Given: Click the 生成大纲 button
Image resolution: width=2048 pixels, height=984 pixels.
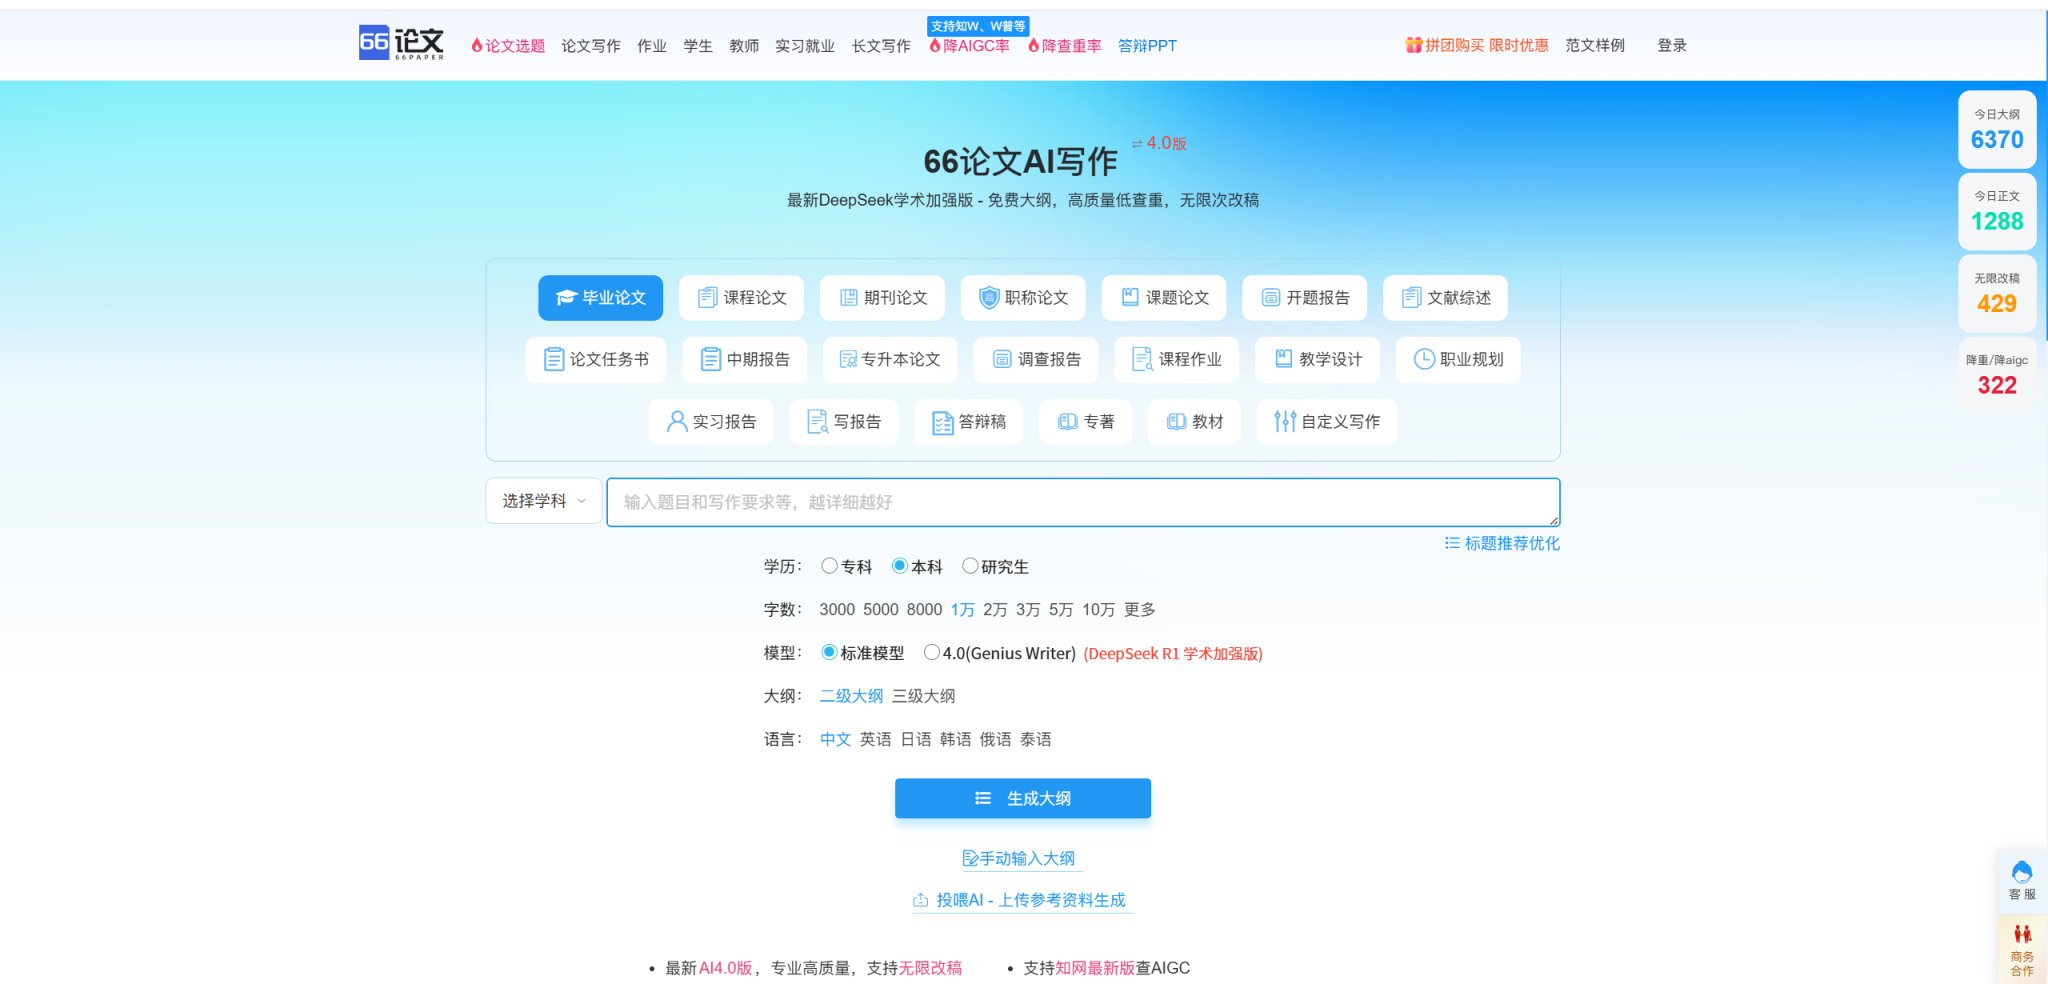Looking at the screenshot, I should [1023, 798].
